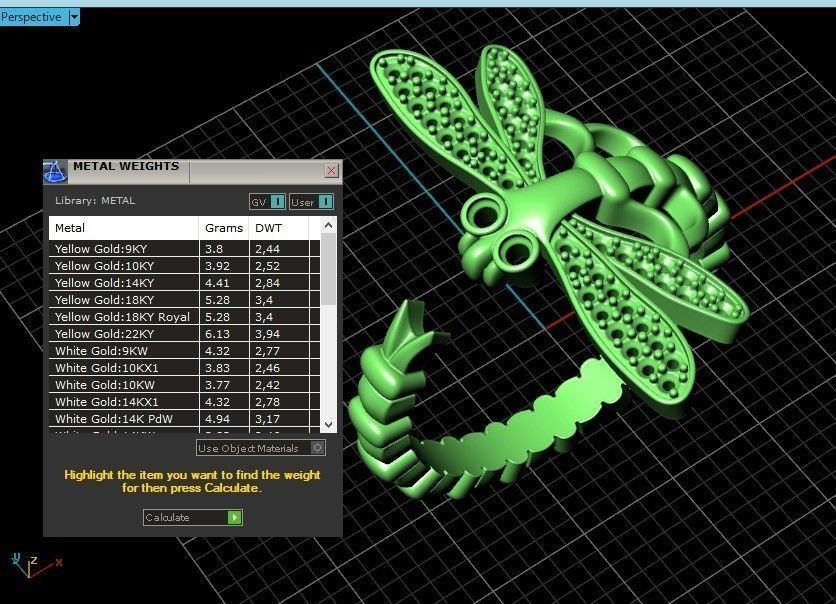Click the green arrow on Calculate
The height and width of the screenshot is (604, 836).
235,517
